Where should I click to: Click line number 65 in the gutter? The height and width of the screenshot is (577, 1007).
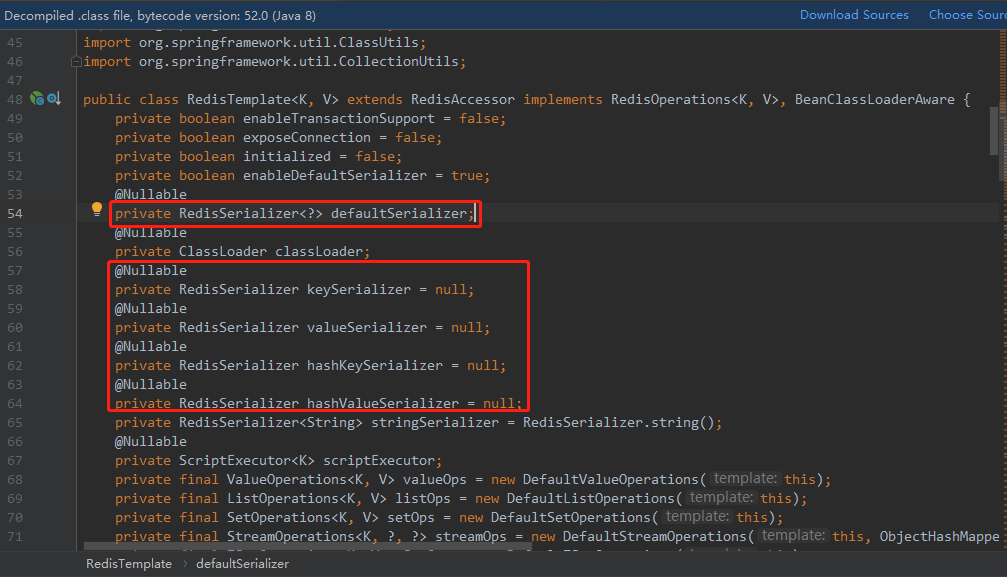coord(15,423)
